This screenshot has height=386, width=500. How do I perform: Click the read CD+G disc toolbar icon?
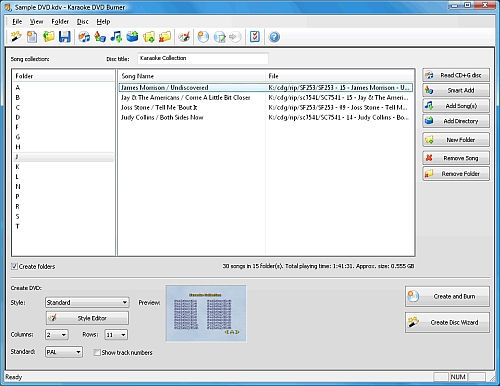point(84,37)
